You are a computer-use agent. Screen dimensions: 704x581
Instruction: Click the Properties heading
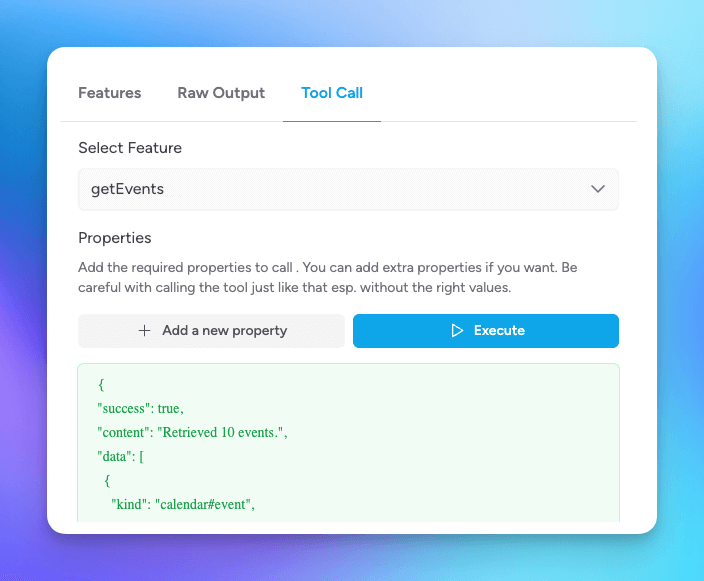(115, 238)
